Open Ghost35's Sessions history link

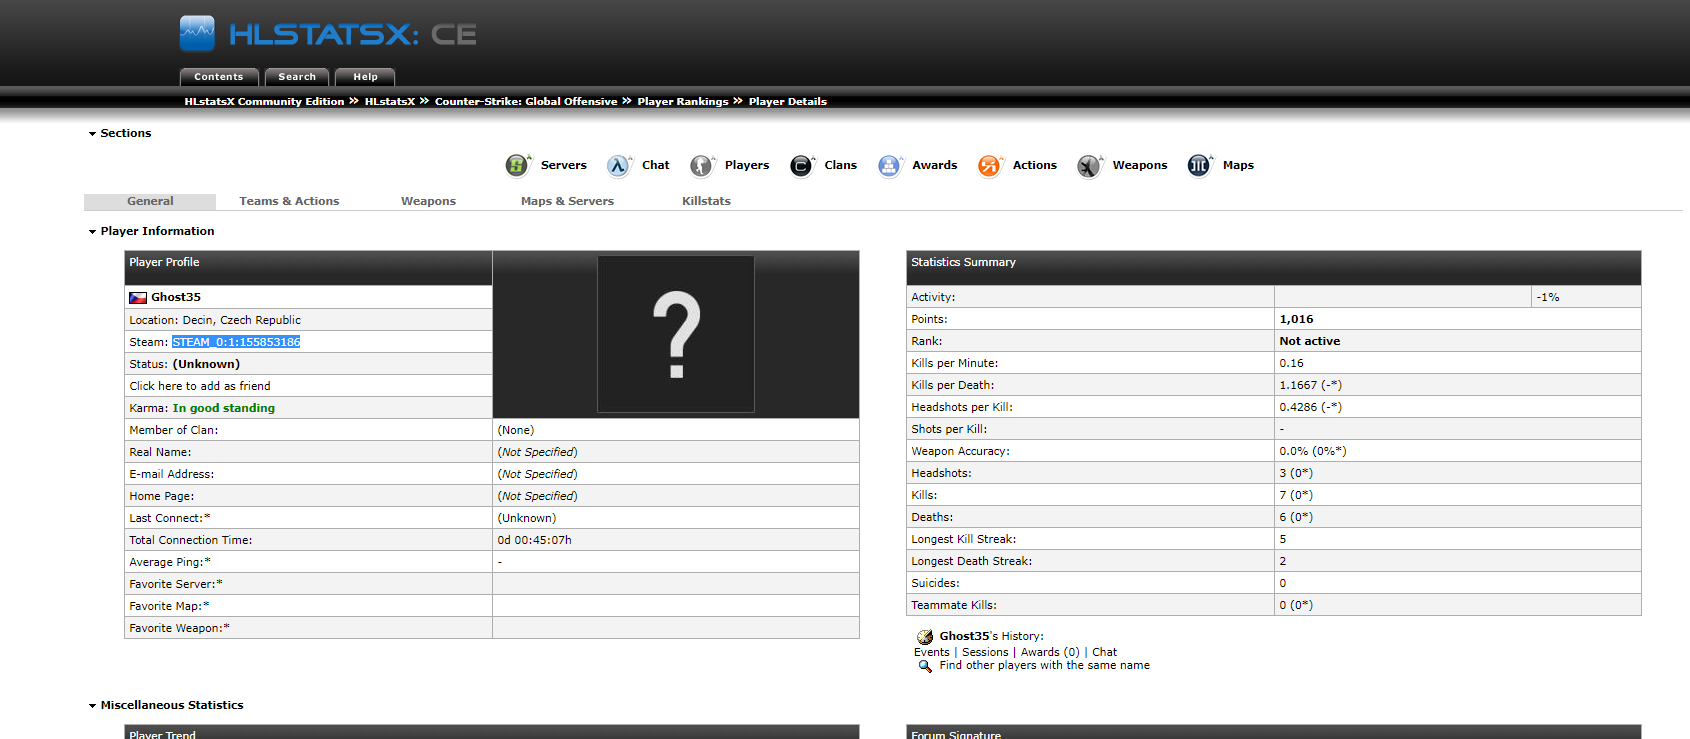[x=985, y=652]
